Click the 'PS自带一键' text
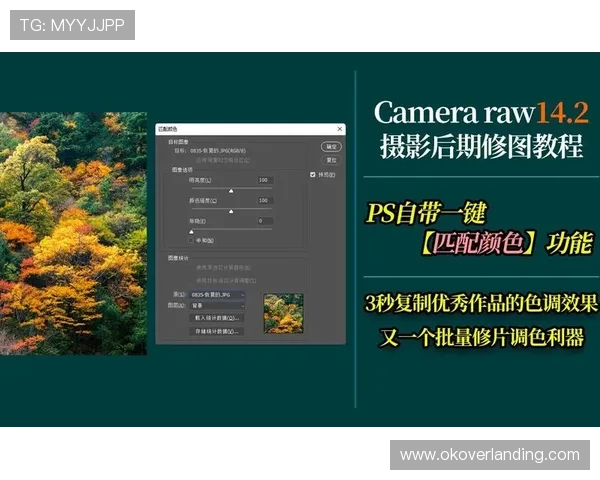Image resolution: width=600 pixels, height=480 pixels. click(427, 214)
